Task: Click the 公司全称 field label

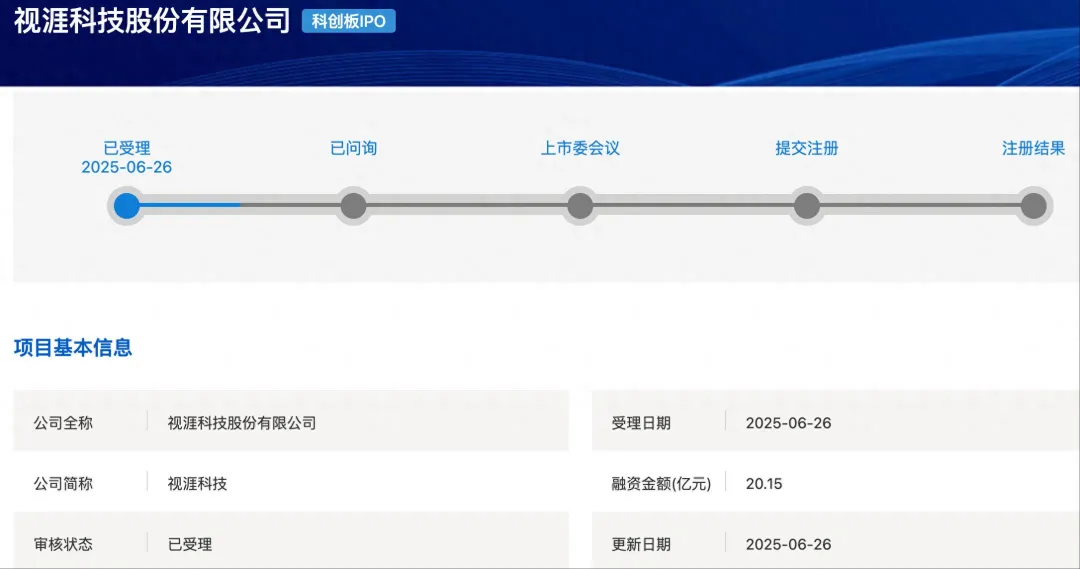Action: coord(63,423)
